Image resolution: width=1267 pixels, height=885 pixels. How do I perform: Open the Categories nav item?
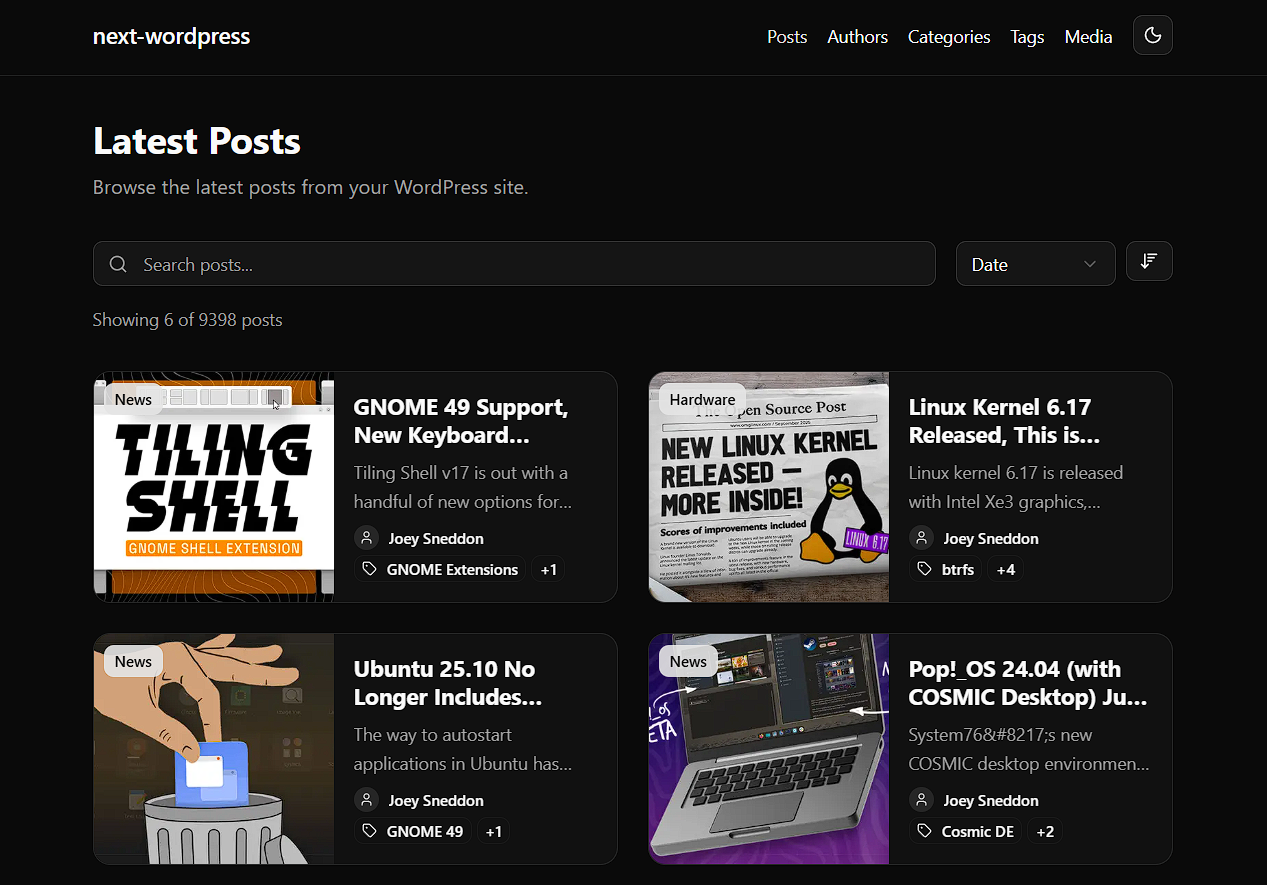click(949, 37)
